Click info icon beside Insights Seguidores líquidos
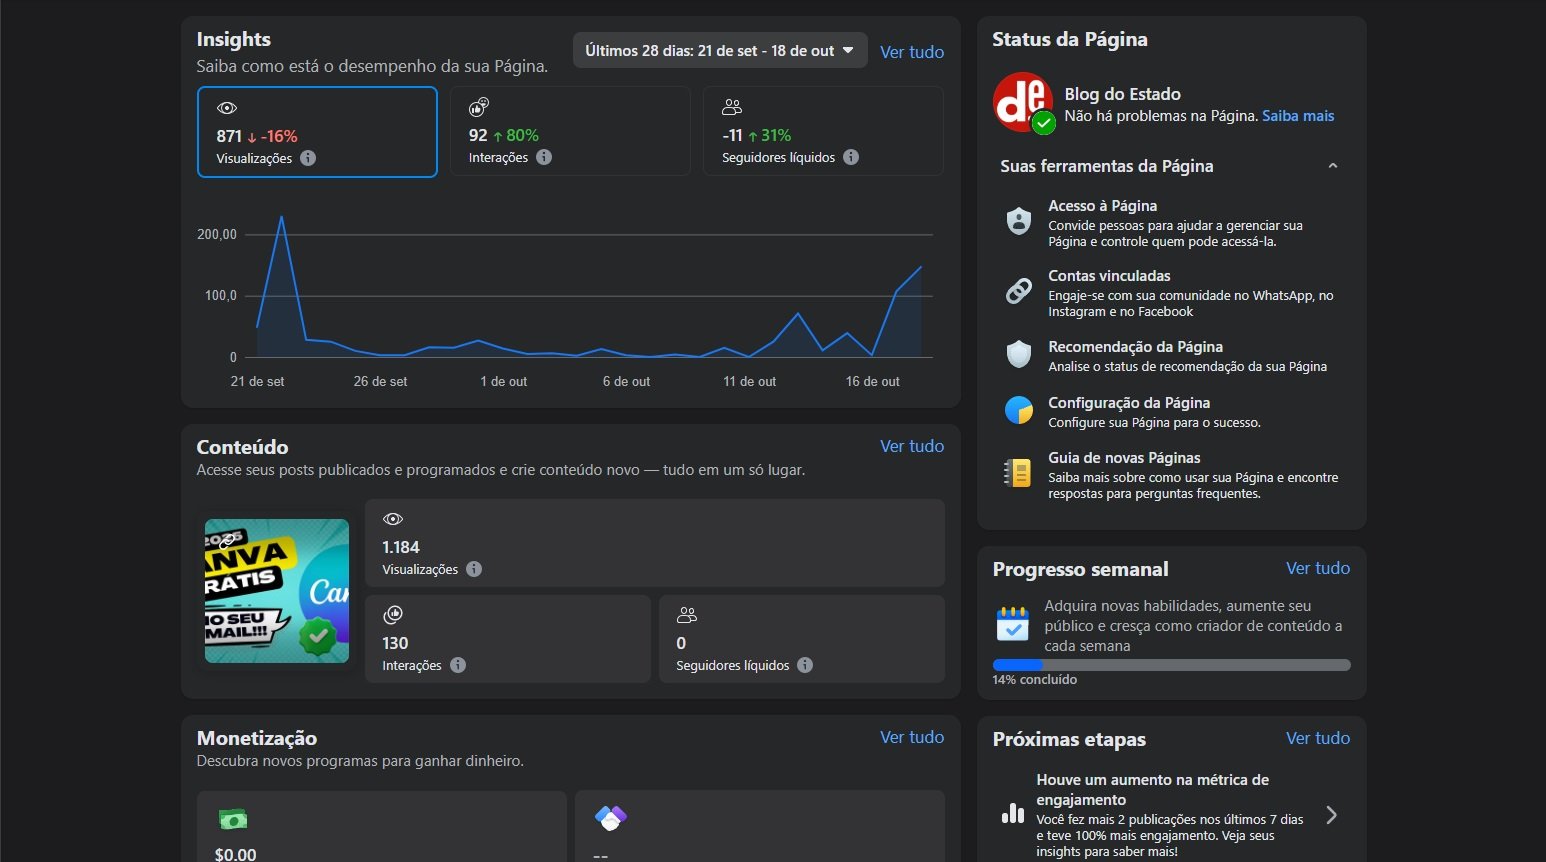This screenshot has width=1546, height=862. tap(851, 157)
